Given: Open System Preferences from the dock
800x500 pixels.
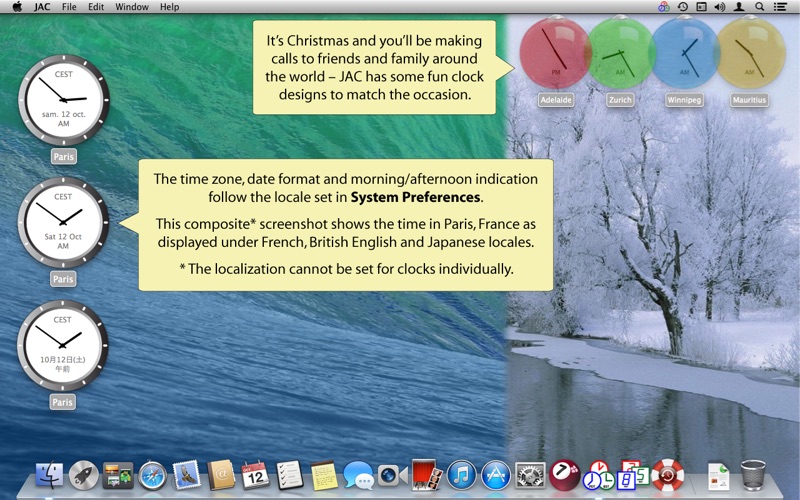Looking at the screenshot, I should pyautogui.click(x=529, y=475).
